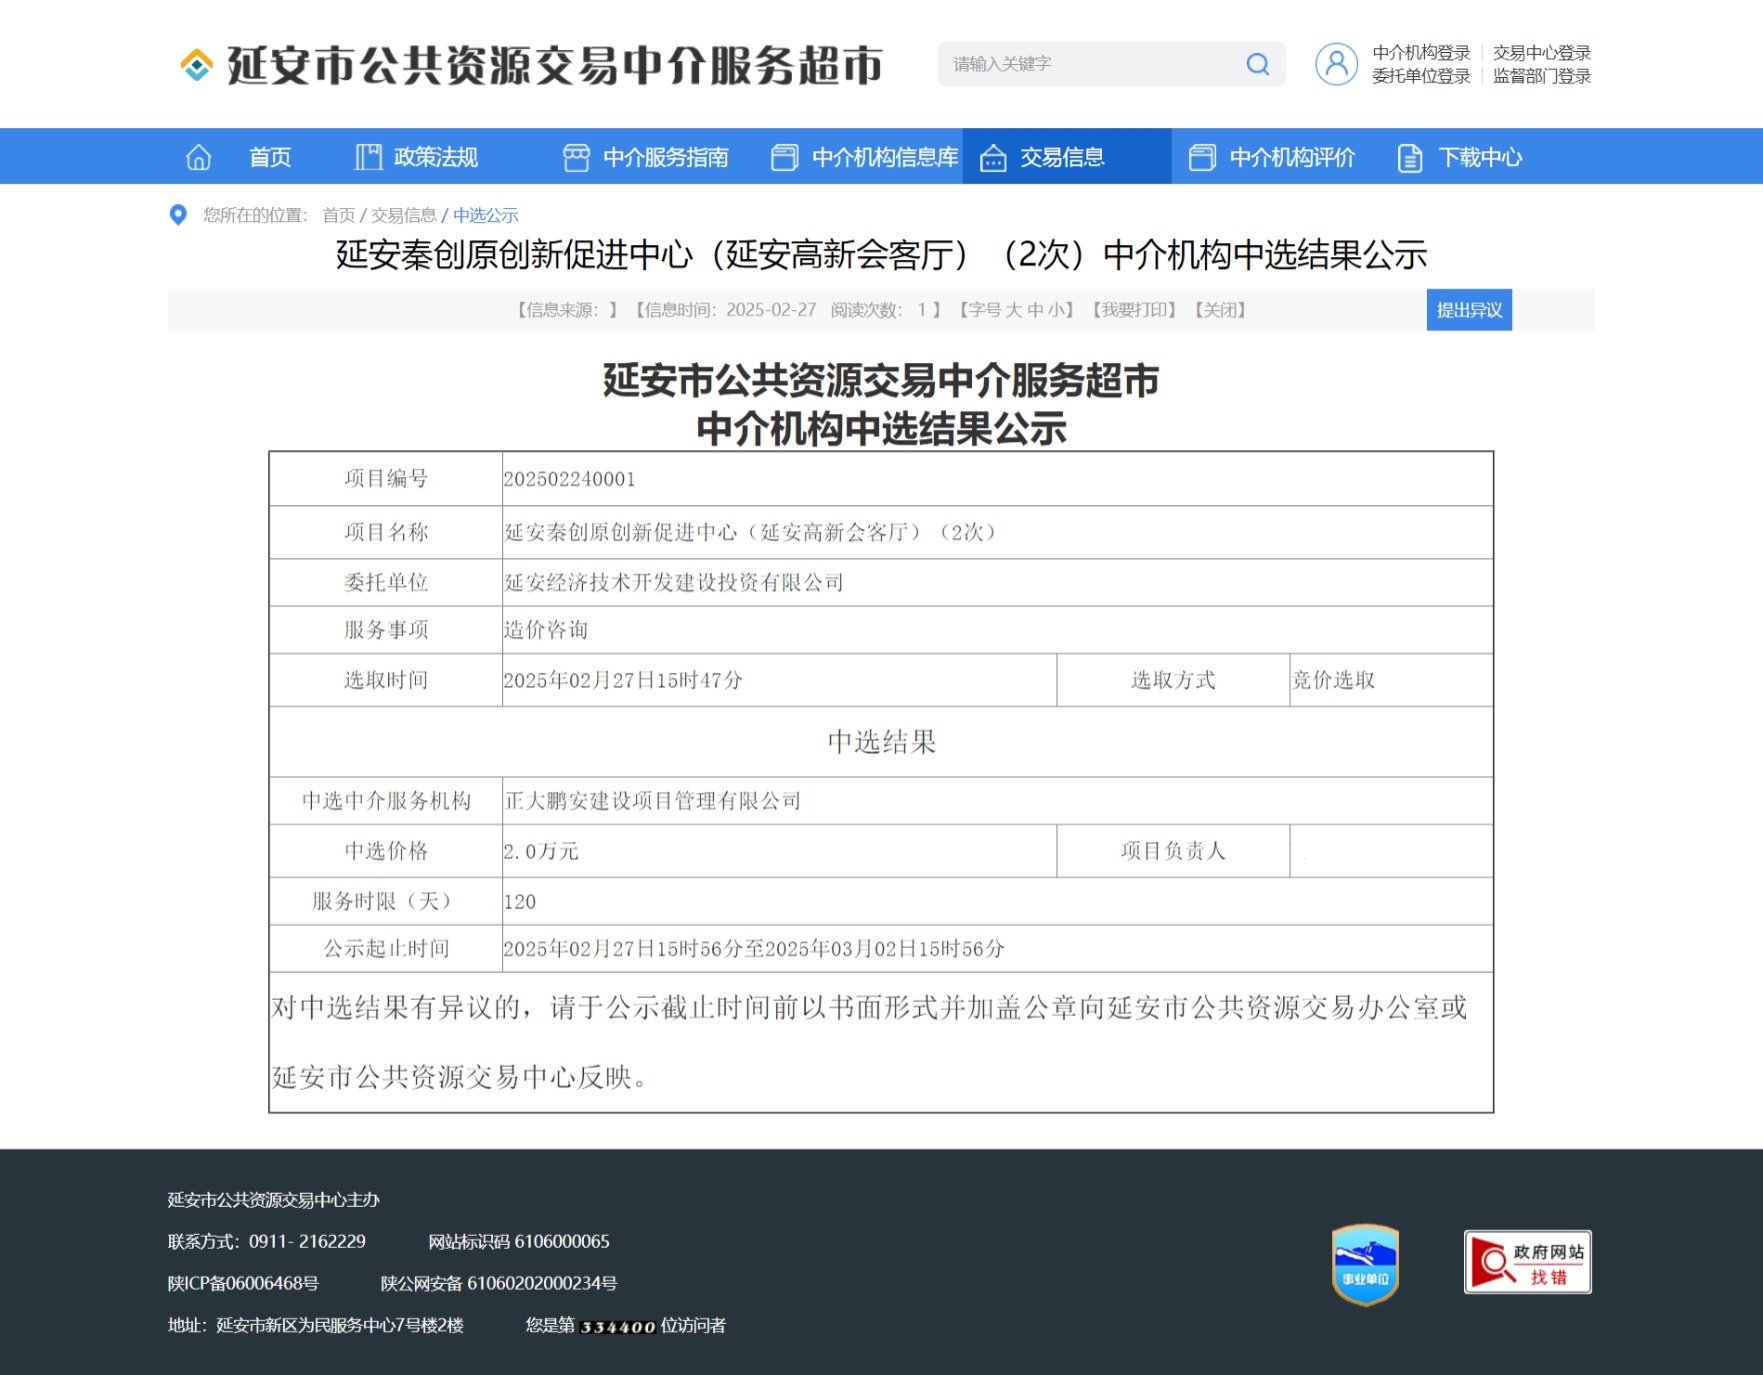
Task: Click the location pin icon in breadcrumb
Action: tap(178, 215)
